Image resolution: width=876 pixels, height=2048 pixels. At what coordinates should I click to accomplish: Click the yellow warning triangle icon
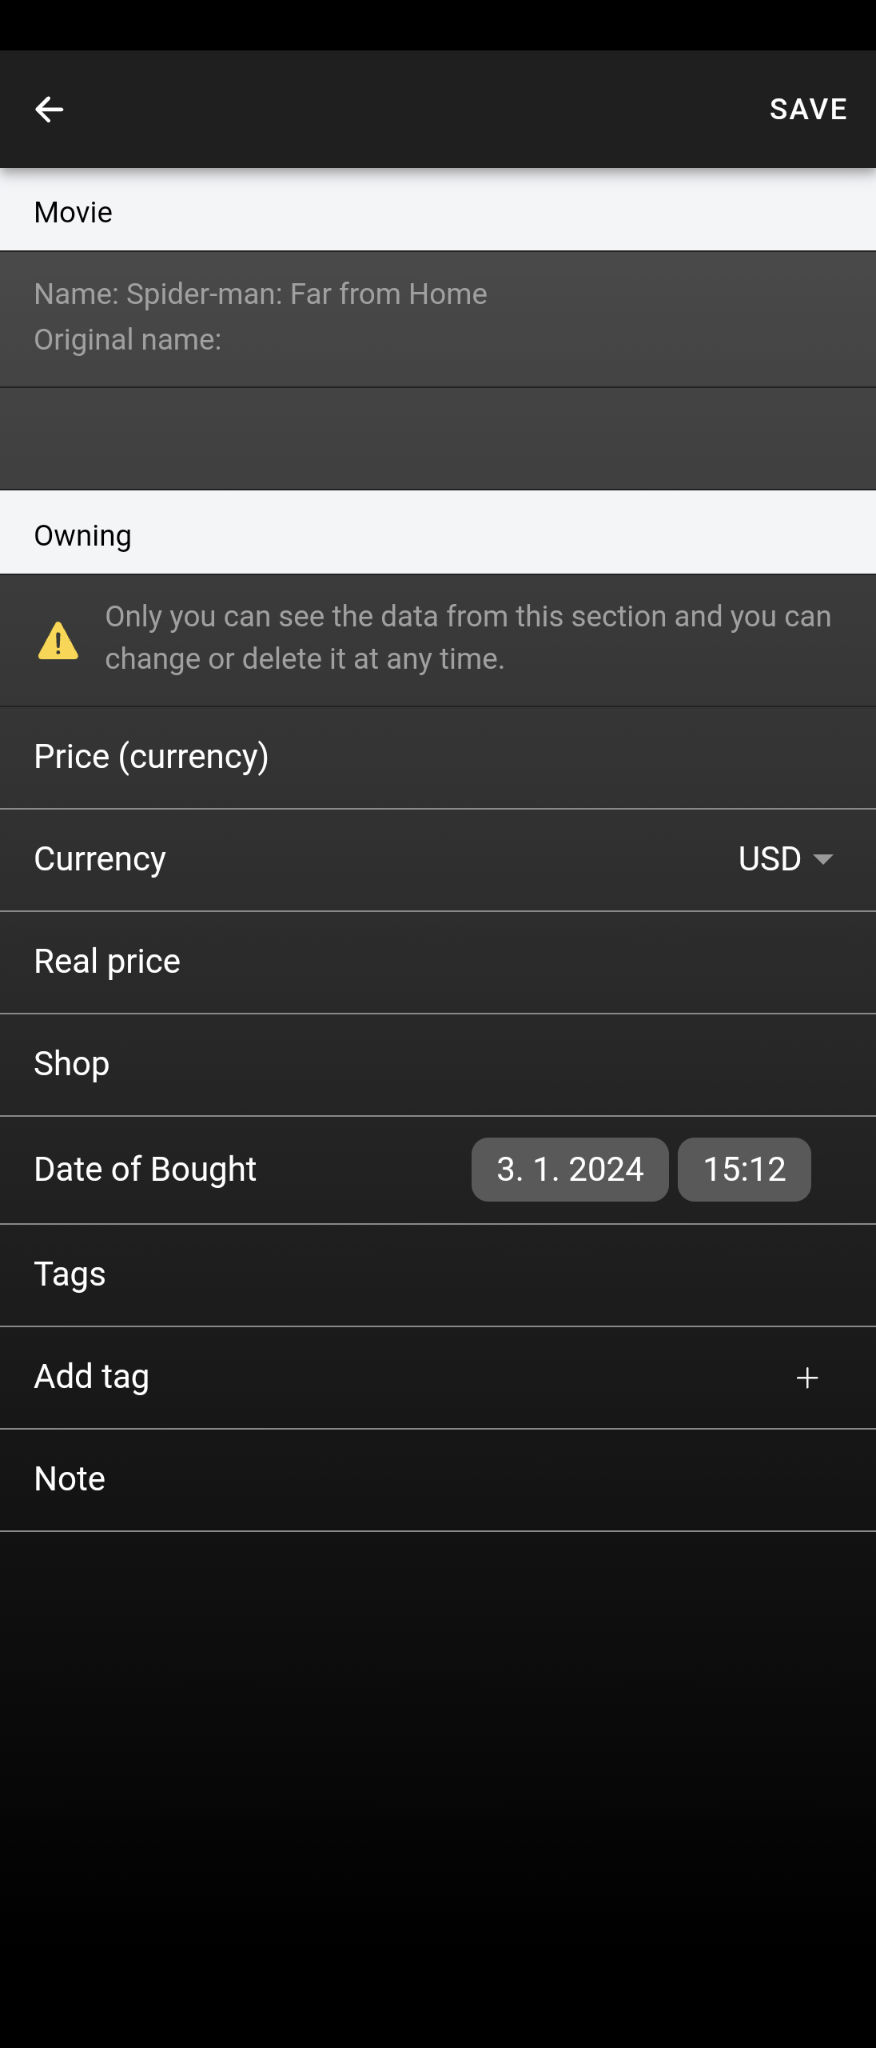58,640
